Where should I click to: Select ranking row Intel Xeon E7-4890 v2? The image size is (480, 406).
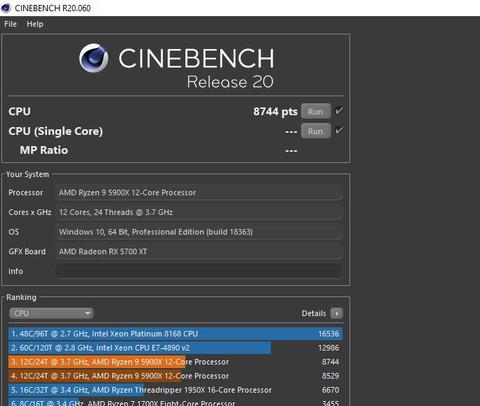coord(175,348)
